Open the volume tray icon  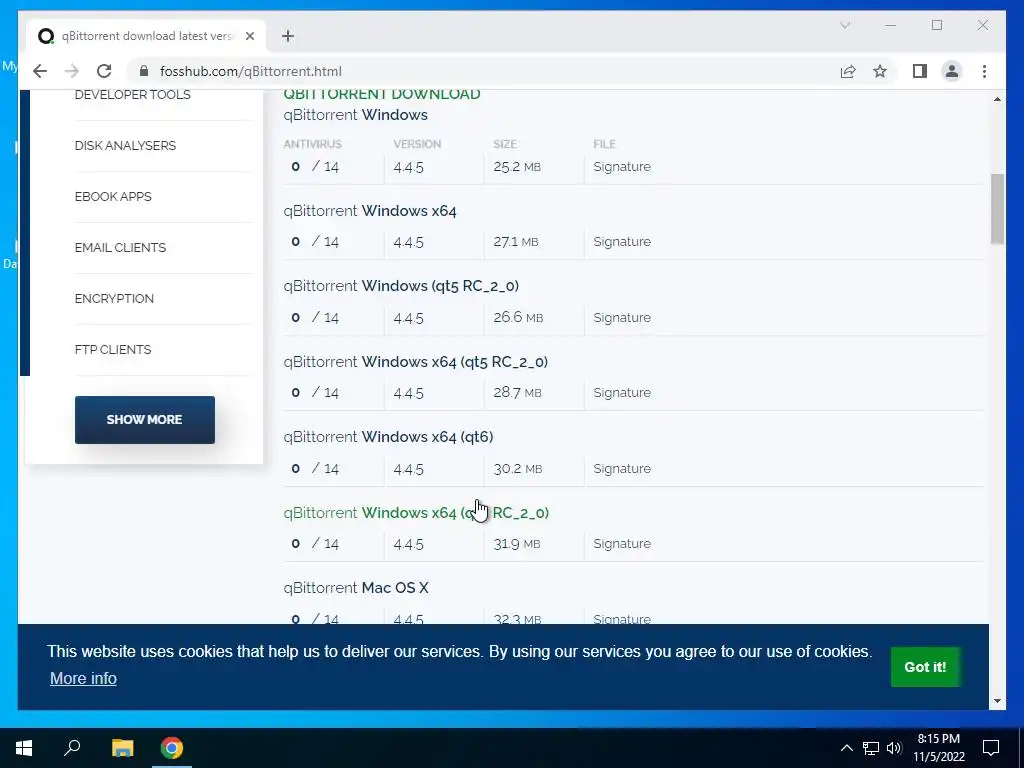pos(894,748)
